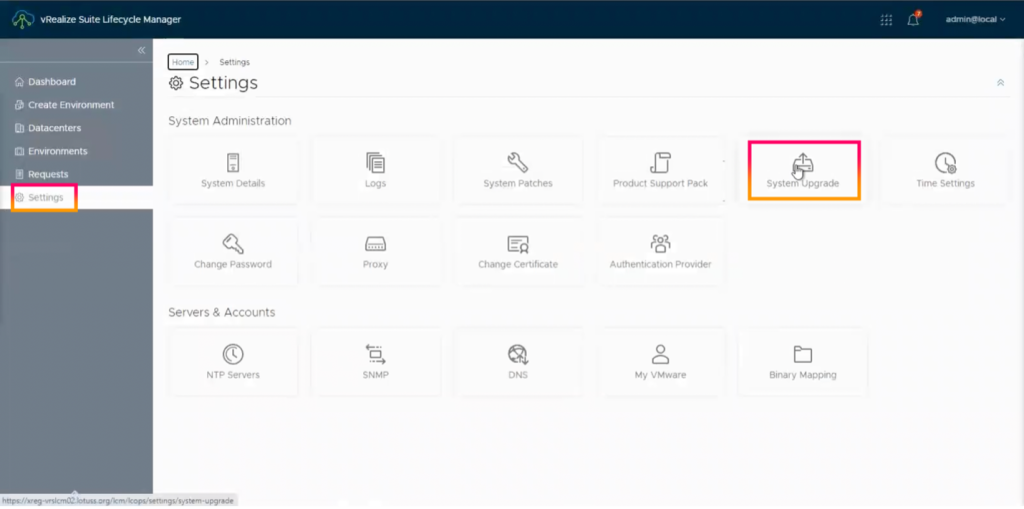Click the System Patches label
1024x509 pixels.
(x=518, y=184)
